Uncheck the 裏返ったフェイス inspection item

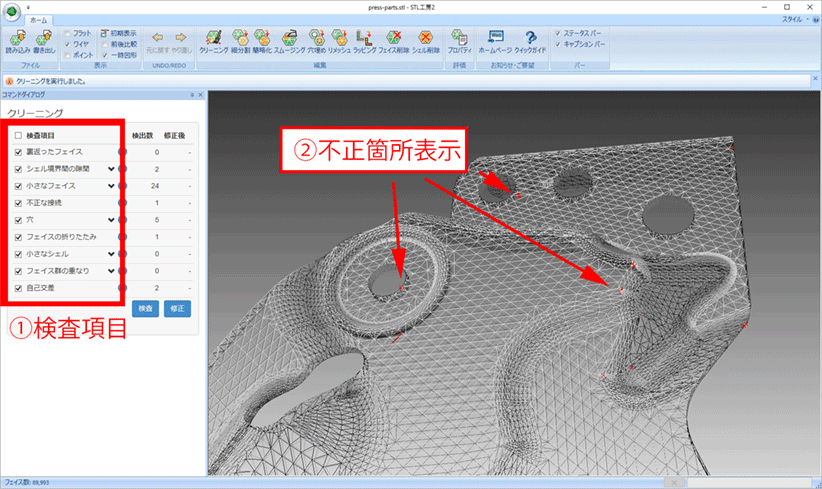pyautogui.click(x=19, y=152)
